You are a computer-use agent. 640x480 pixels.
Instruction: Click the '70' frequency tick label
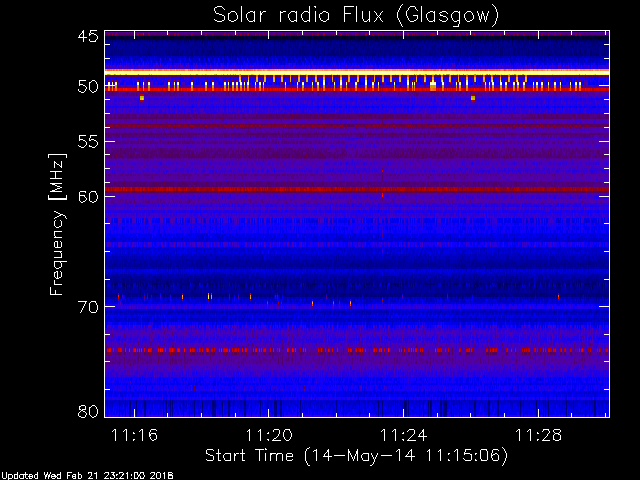click(x=88, y=307)
